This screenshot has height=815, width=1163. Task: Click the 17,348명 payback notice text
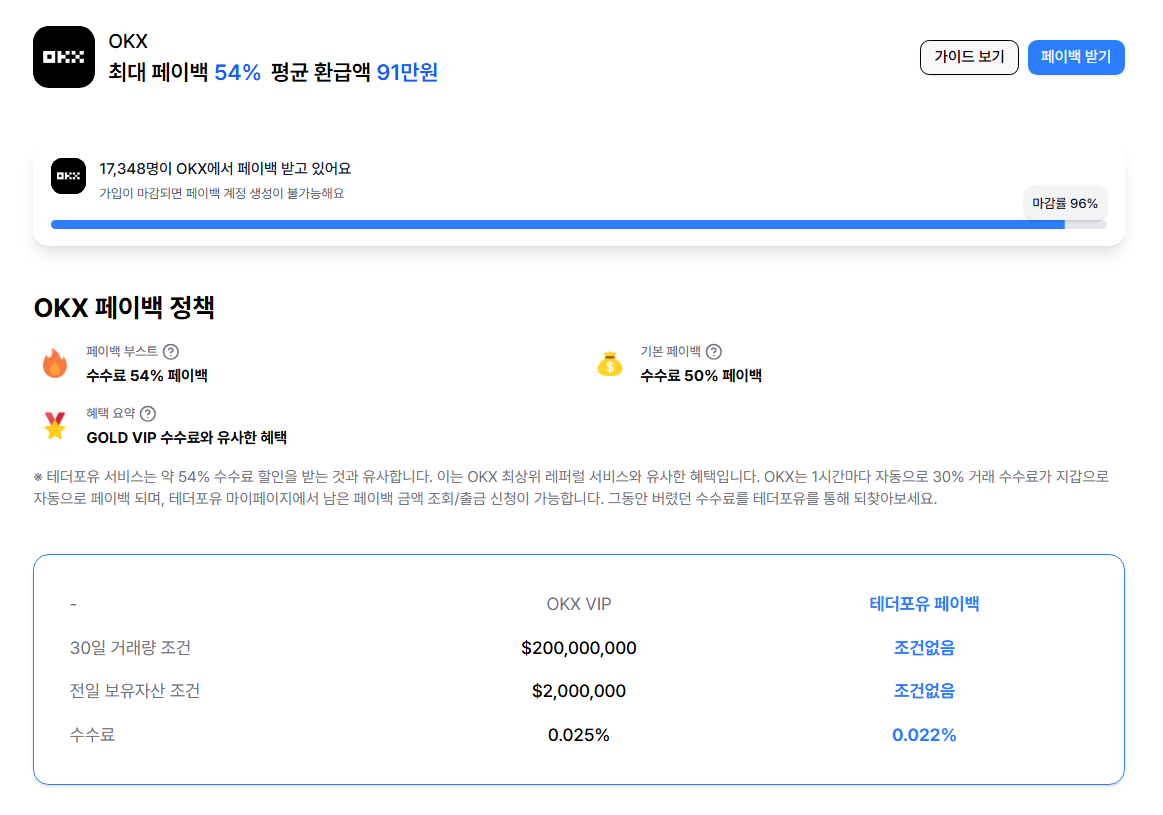pyautogui.click(x=225, y=169)
